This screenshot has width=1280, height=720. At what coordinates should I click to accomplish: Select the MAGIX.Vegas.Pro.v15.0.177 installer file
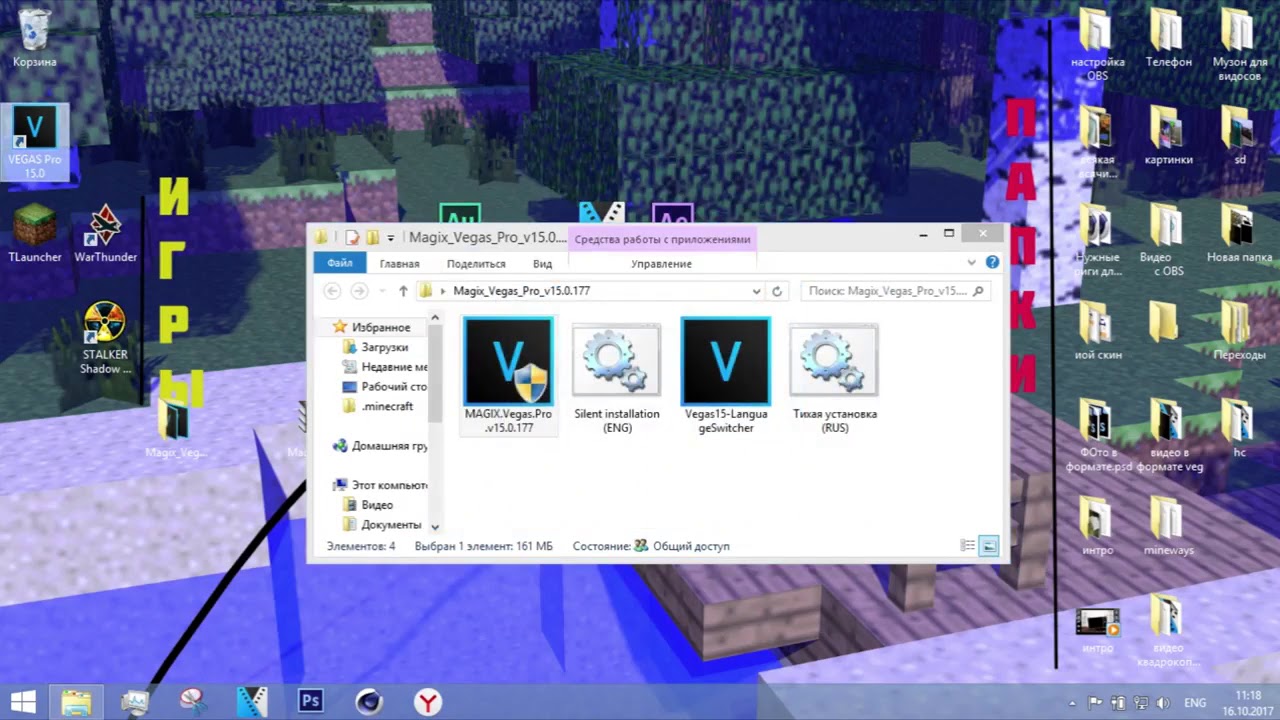pyautogui.click(x=508, y=376)
